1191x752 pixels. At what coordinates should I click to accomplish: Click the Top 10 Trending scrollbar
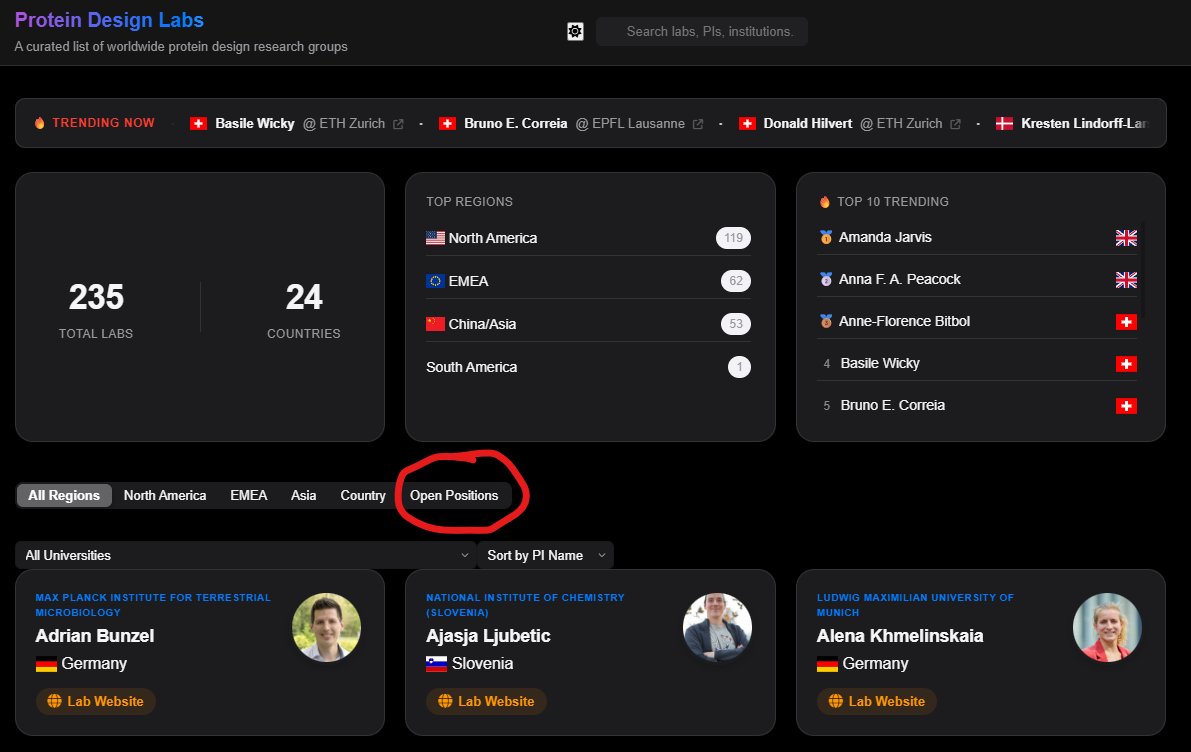coord(1141,268)
